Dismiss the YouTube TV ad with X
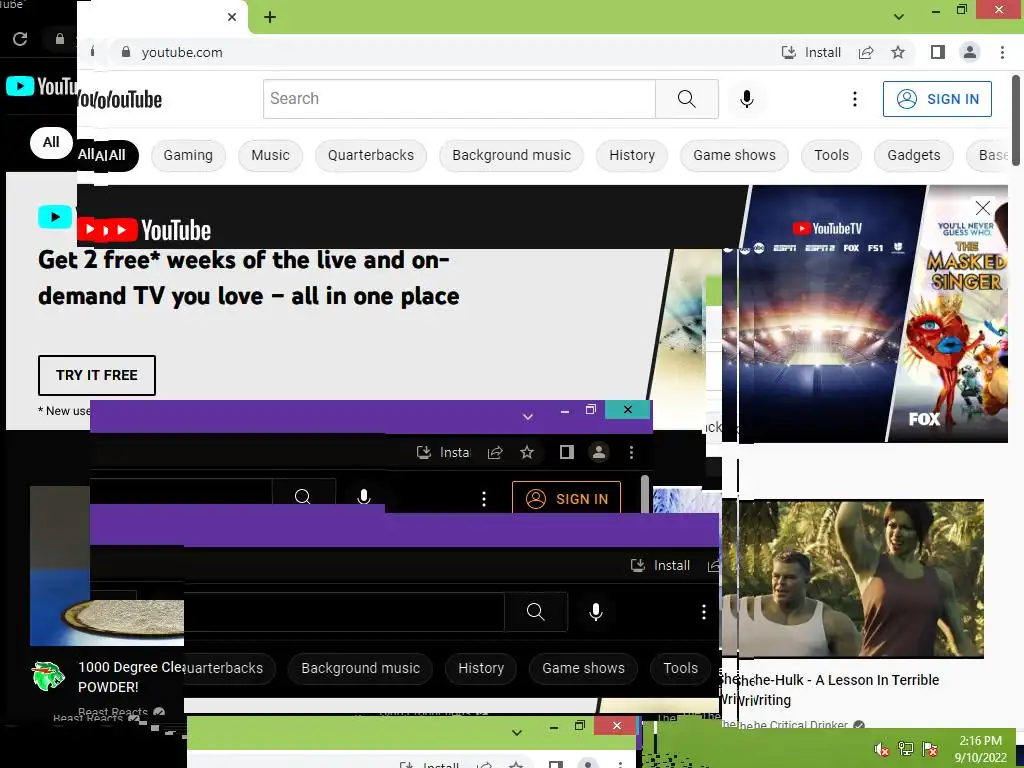 coord(982,208)
